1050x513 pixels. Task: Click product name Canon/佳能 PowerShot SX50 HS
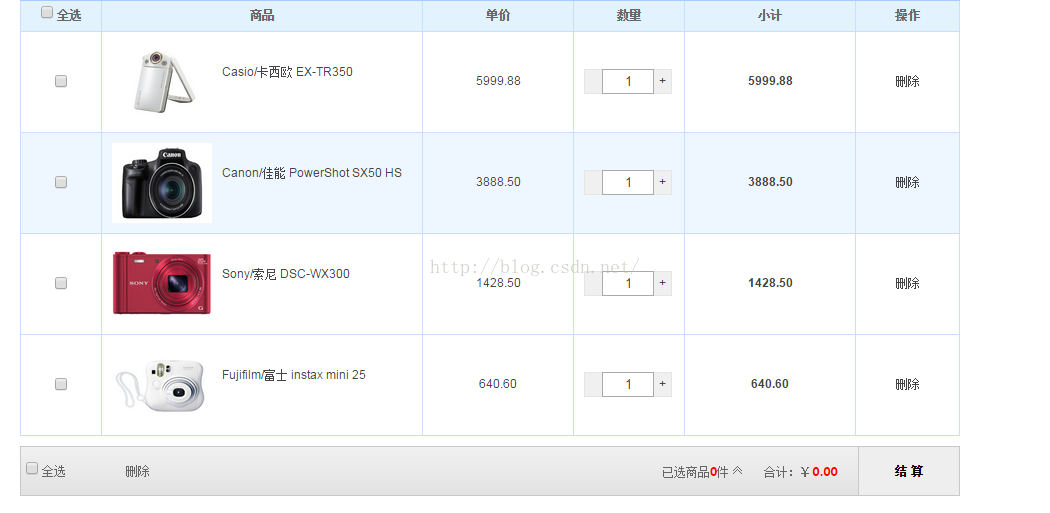[312, 173]
